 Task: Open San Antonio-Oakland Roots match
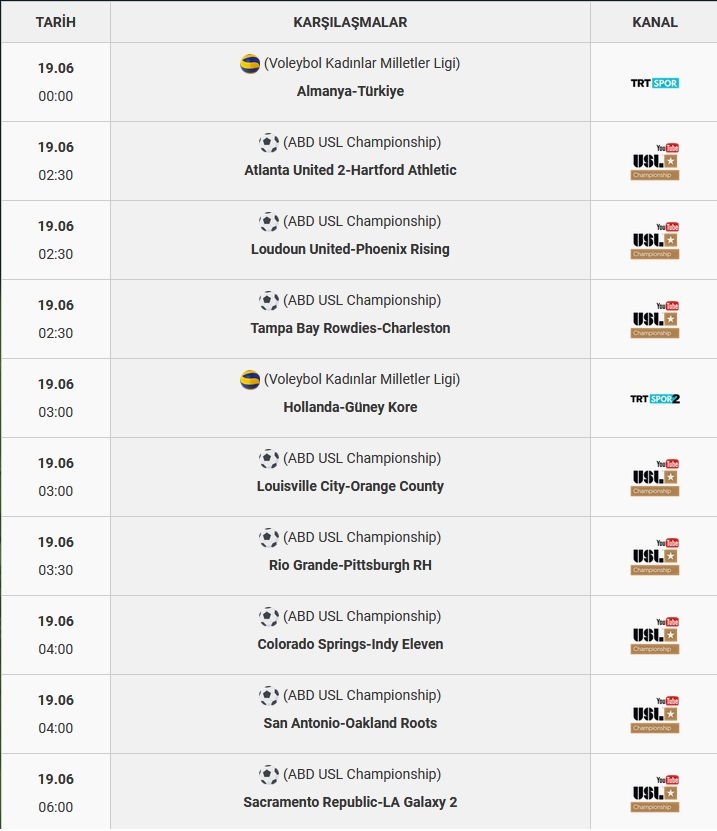pyautogui.click(x=350, y=723)
